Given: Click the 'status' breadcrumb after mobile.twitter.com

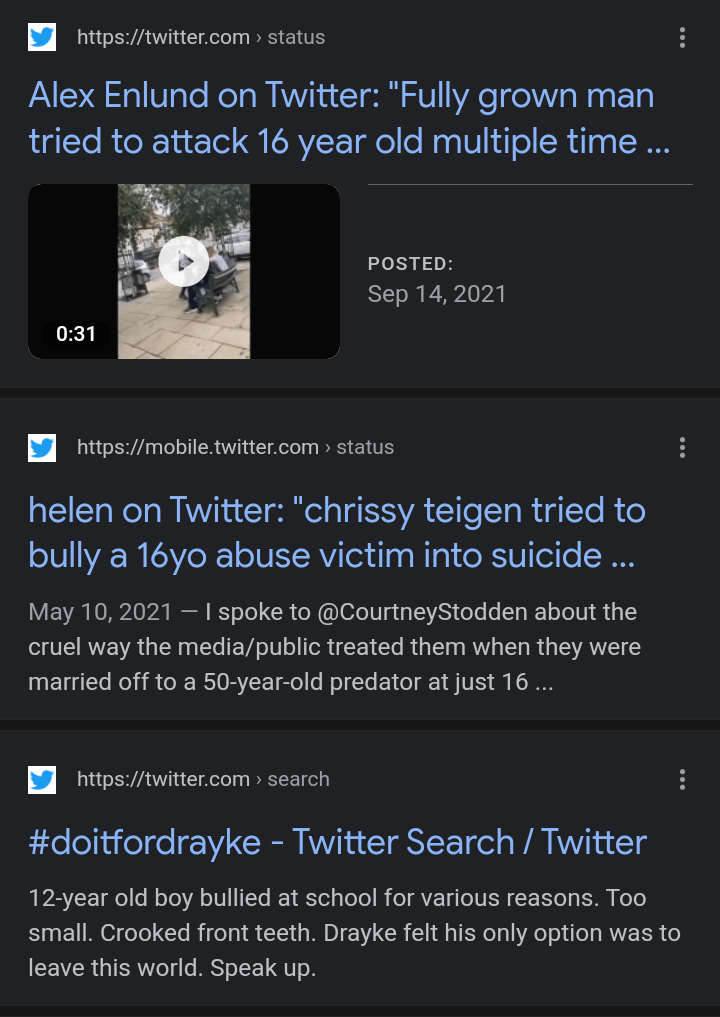Looking at the screenshot, I should click(365, 447).
